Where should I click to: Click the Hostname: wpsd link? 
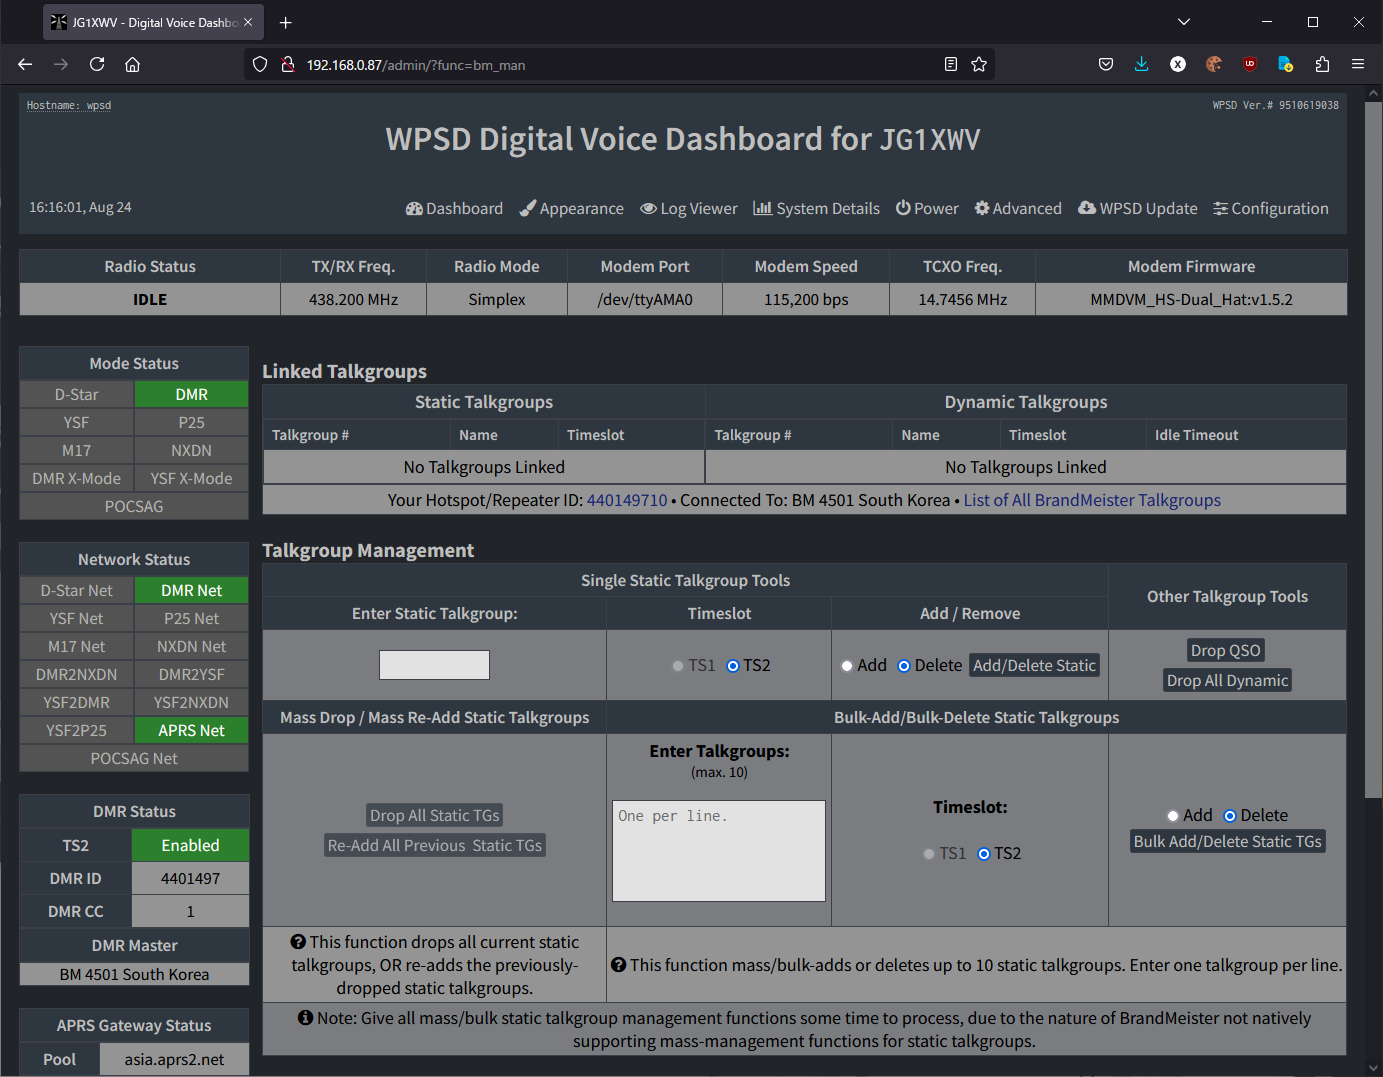tap(69, 105)
